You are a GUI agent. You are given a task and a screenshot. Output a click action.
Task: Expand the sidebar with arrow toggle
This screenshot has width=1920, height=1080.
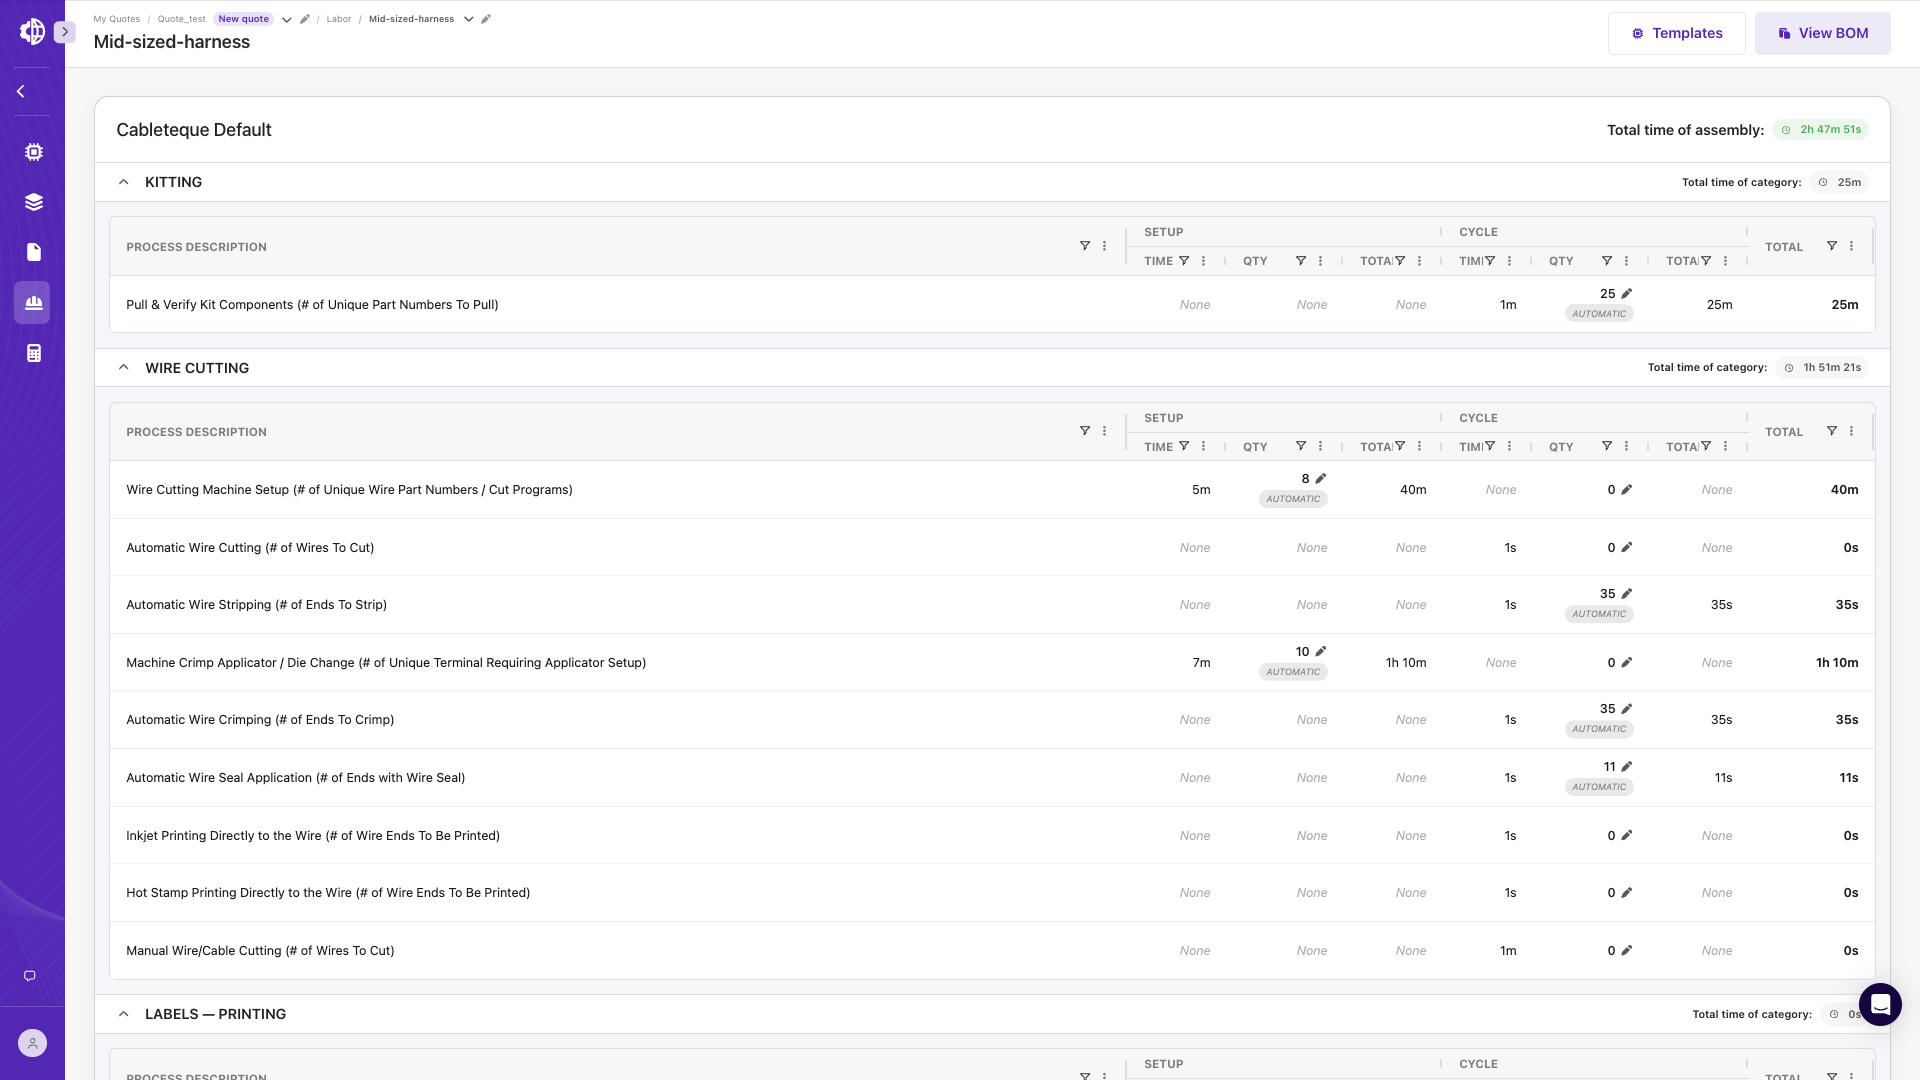point(65,32)
